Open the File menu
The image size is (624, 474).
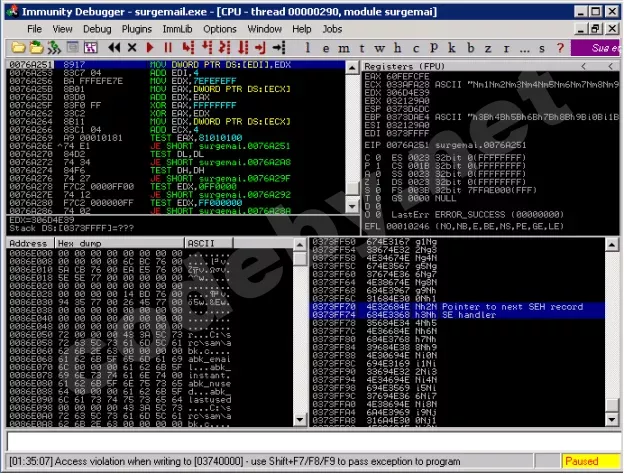pyautogui.click(x=34, y=29)
